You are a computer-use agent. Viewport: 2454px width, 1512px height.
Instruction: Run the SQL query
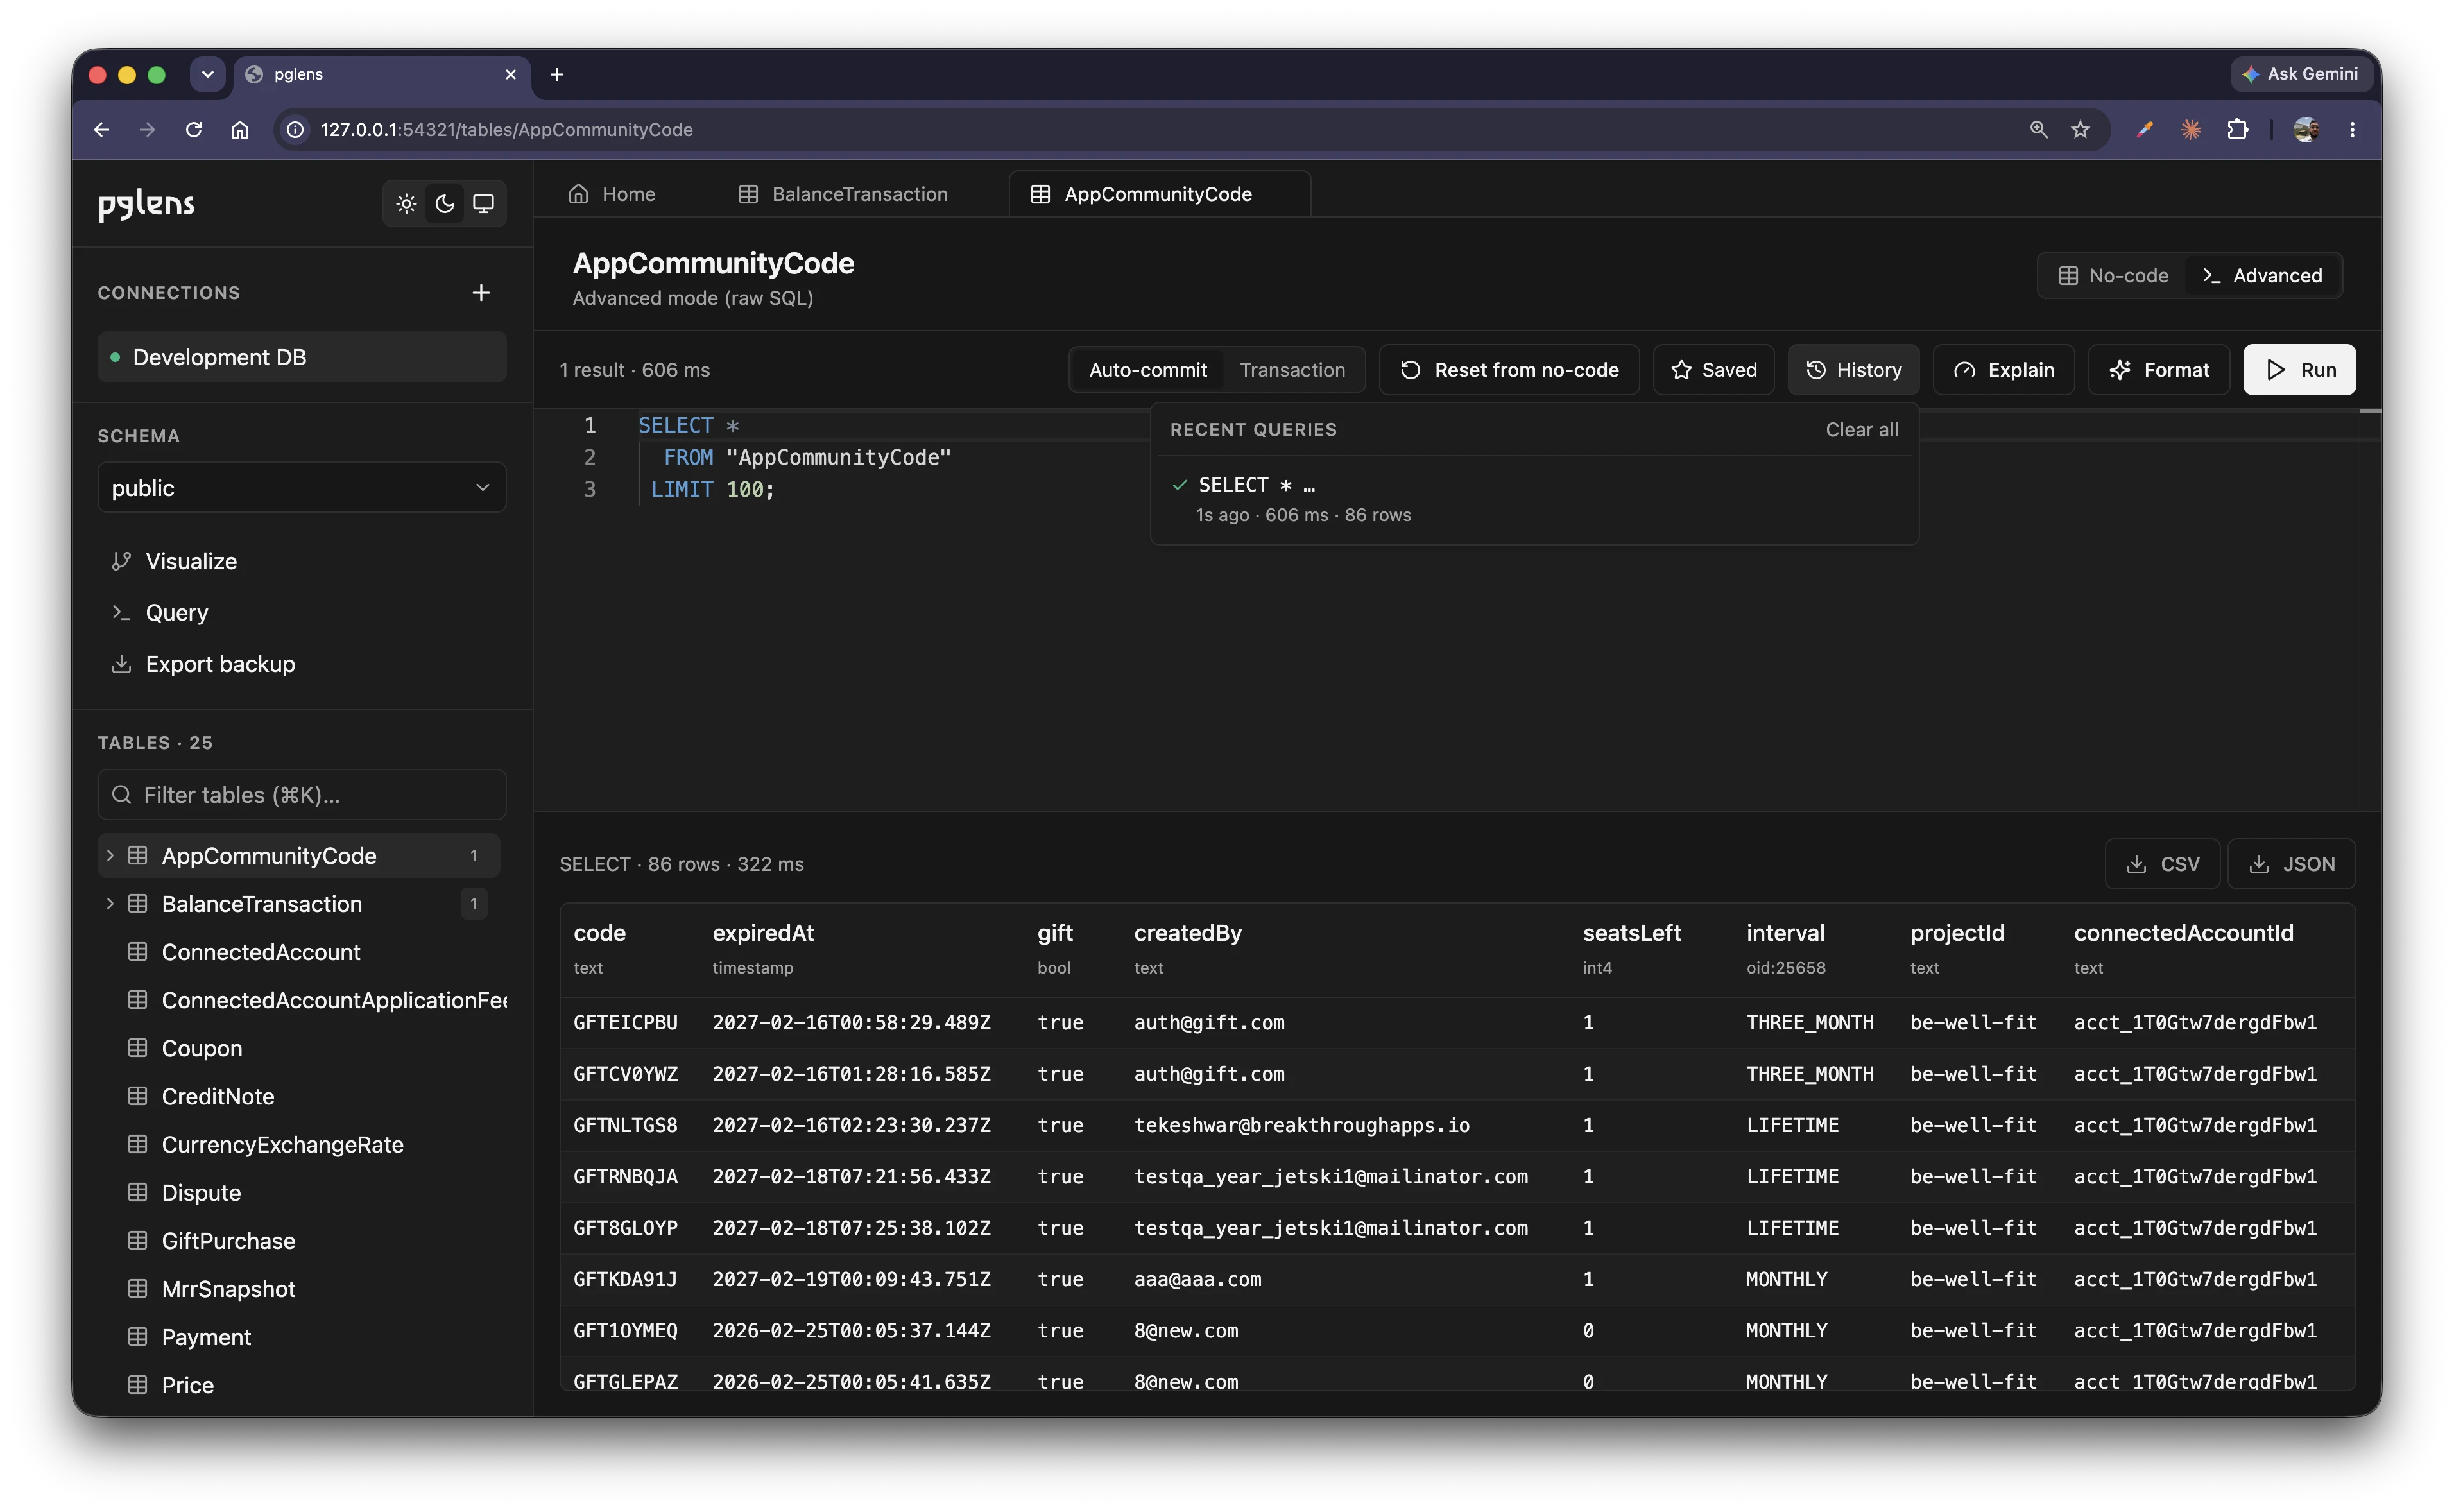coord(2299,370)
